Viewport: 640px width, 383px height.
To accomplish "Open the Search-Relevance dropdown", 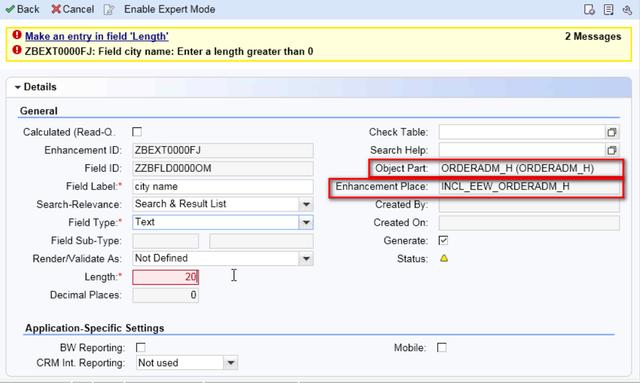I will point(306,204).
